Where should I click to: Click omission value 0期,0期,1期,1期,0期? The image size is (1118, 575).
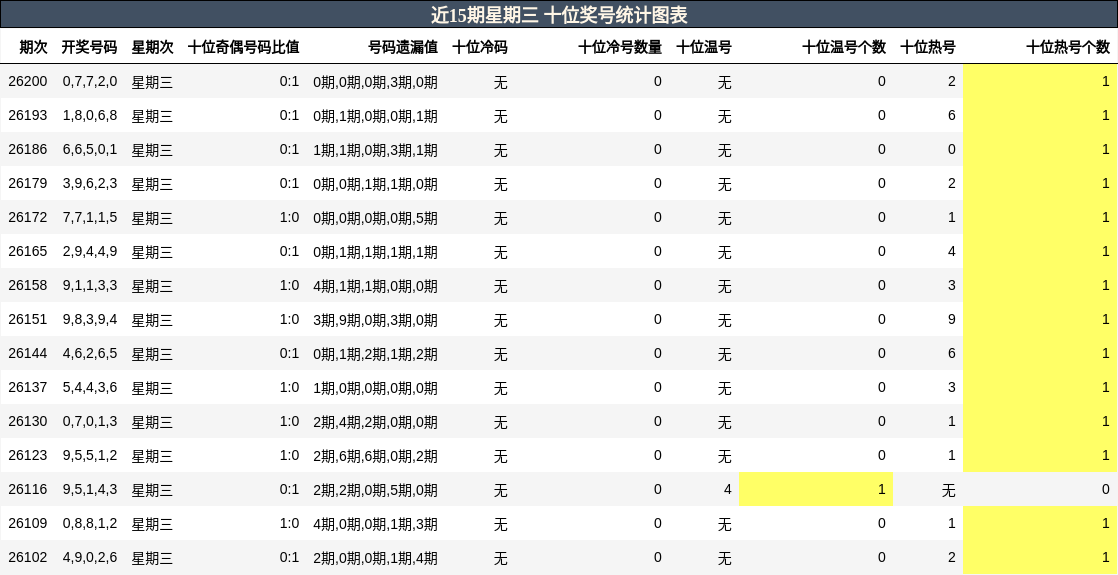pos(376,184)
